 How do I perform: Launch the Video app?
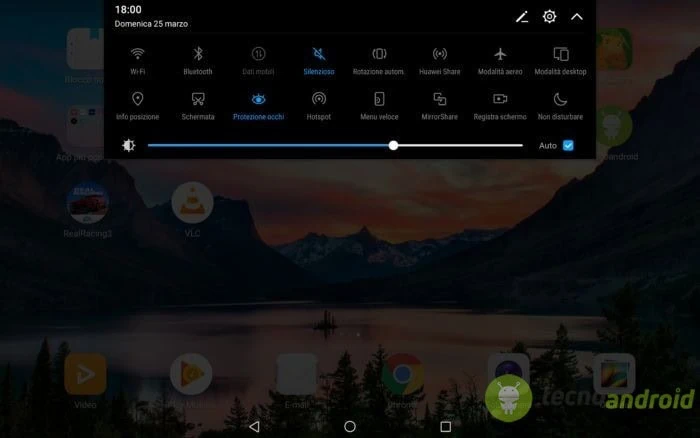point(85,381)
